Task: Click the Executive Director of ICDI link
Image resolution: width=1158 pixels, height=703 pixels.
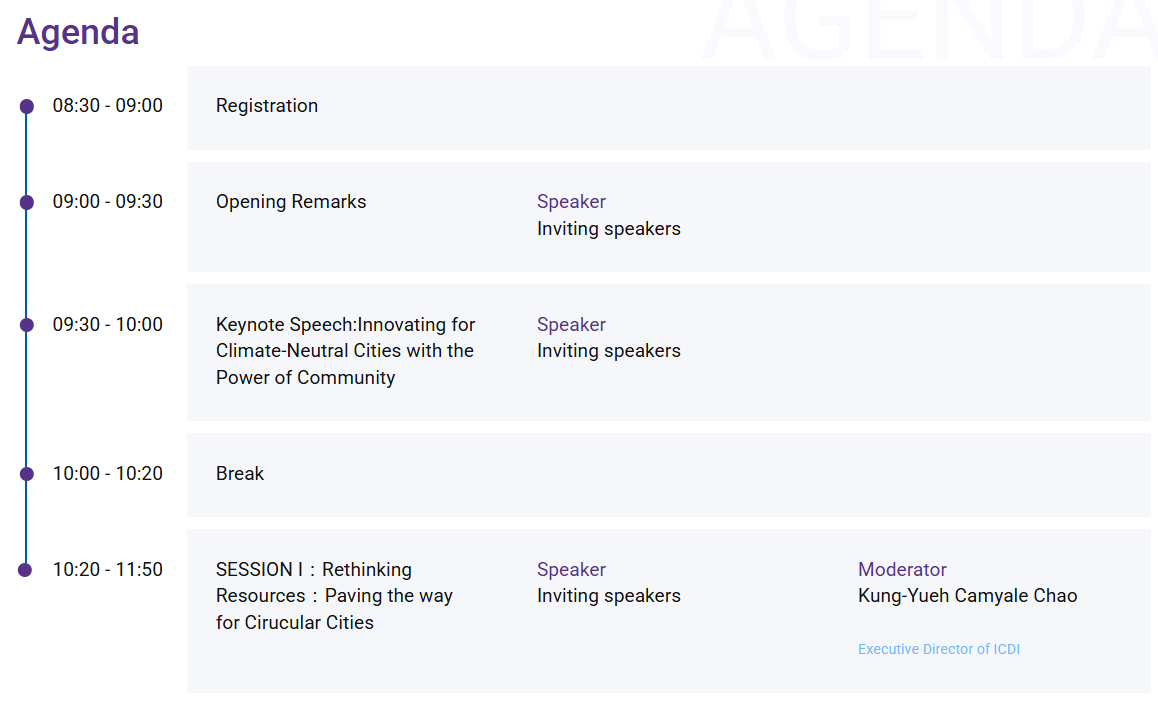Action: [x=939, y=649]
